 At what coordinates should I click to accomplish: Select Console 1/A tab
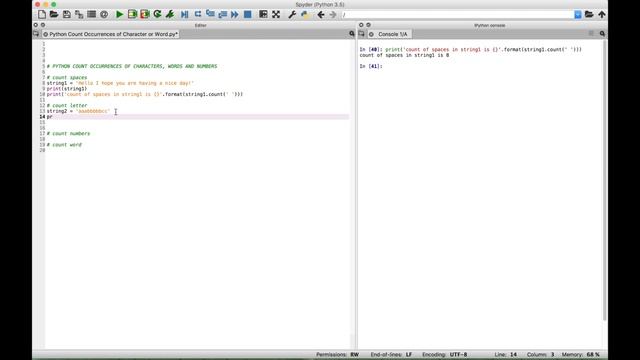pos(392,34)
